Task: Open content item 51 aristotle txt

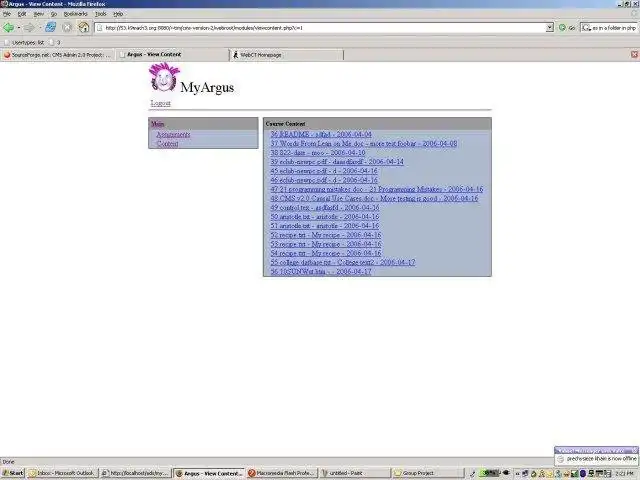Action: pos(324,226)
